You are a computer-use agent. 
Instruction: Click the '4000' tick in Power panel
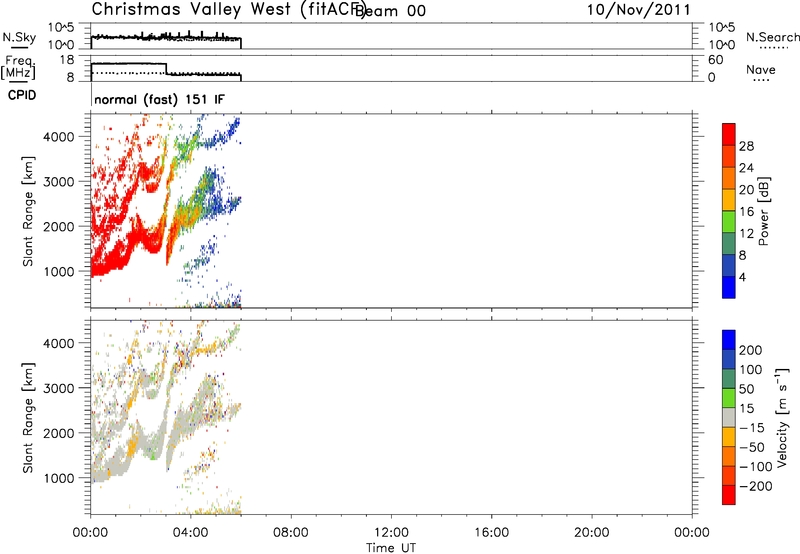pos(58,137)
